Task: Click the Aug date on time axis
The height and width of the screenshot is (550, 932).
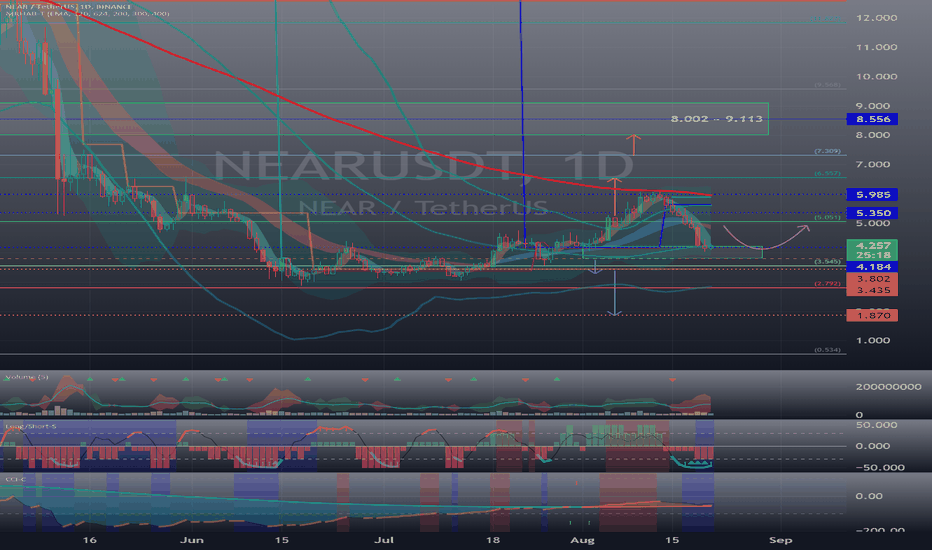Action: 582,540
